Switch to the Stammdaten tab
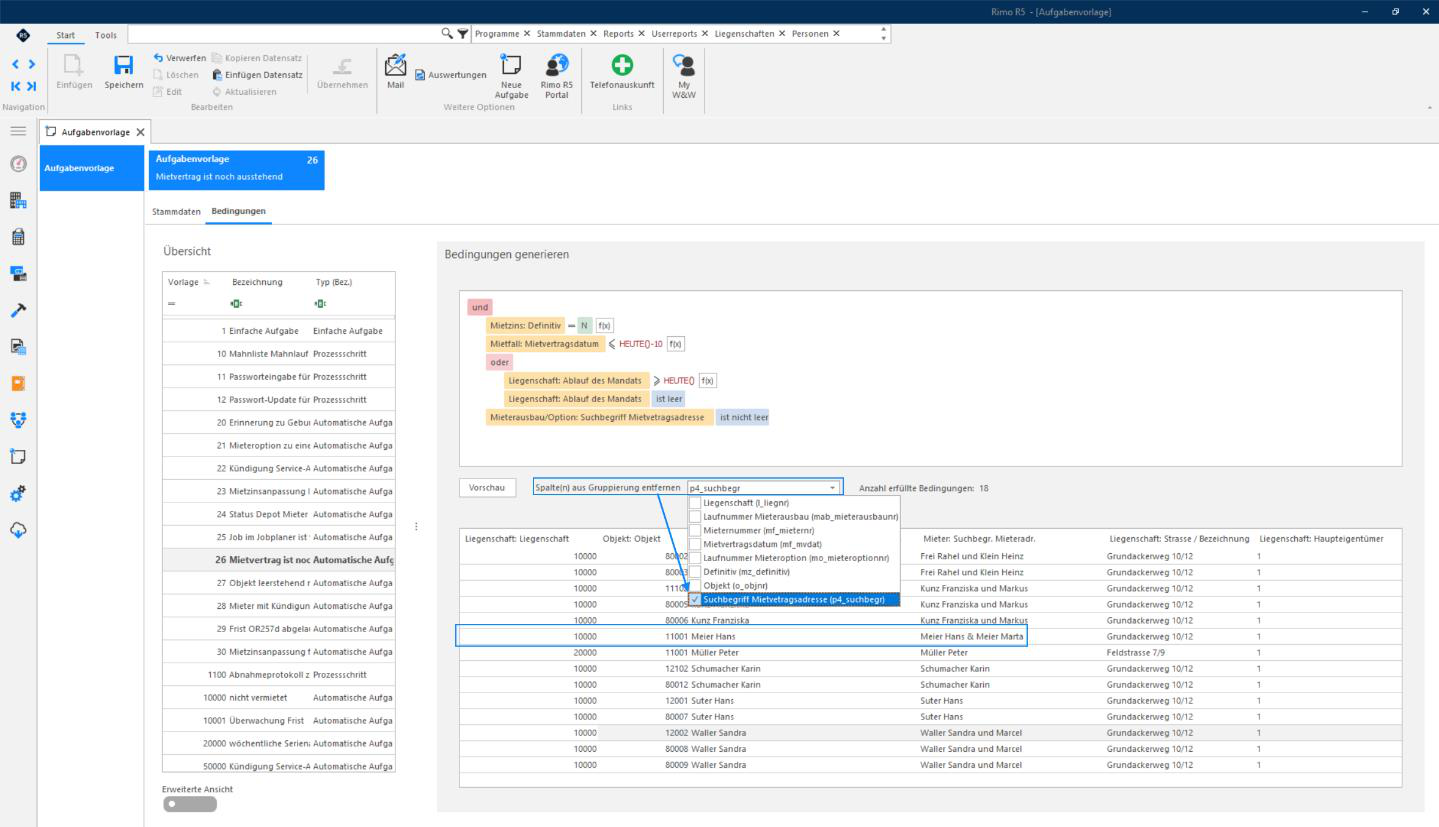The height and width of the screenshot is (827, 1439). coord(176,211)
